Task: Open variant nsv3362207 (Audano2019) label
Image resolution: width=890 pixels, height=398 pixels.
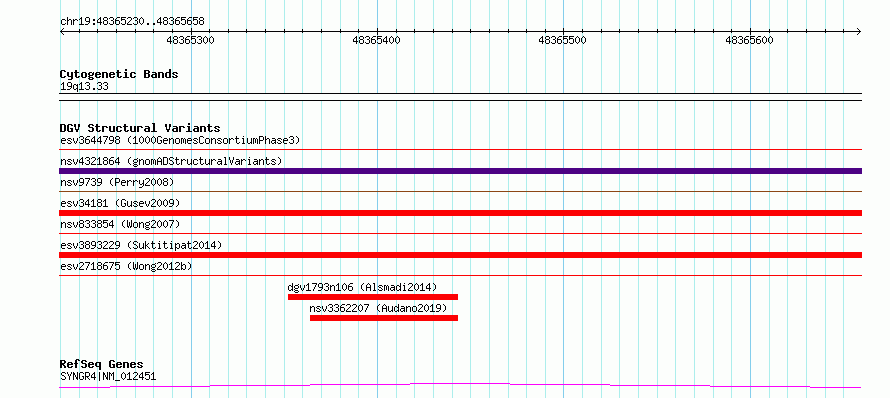Action: pyautogui.click(x=378, y=308)
